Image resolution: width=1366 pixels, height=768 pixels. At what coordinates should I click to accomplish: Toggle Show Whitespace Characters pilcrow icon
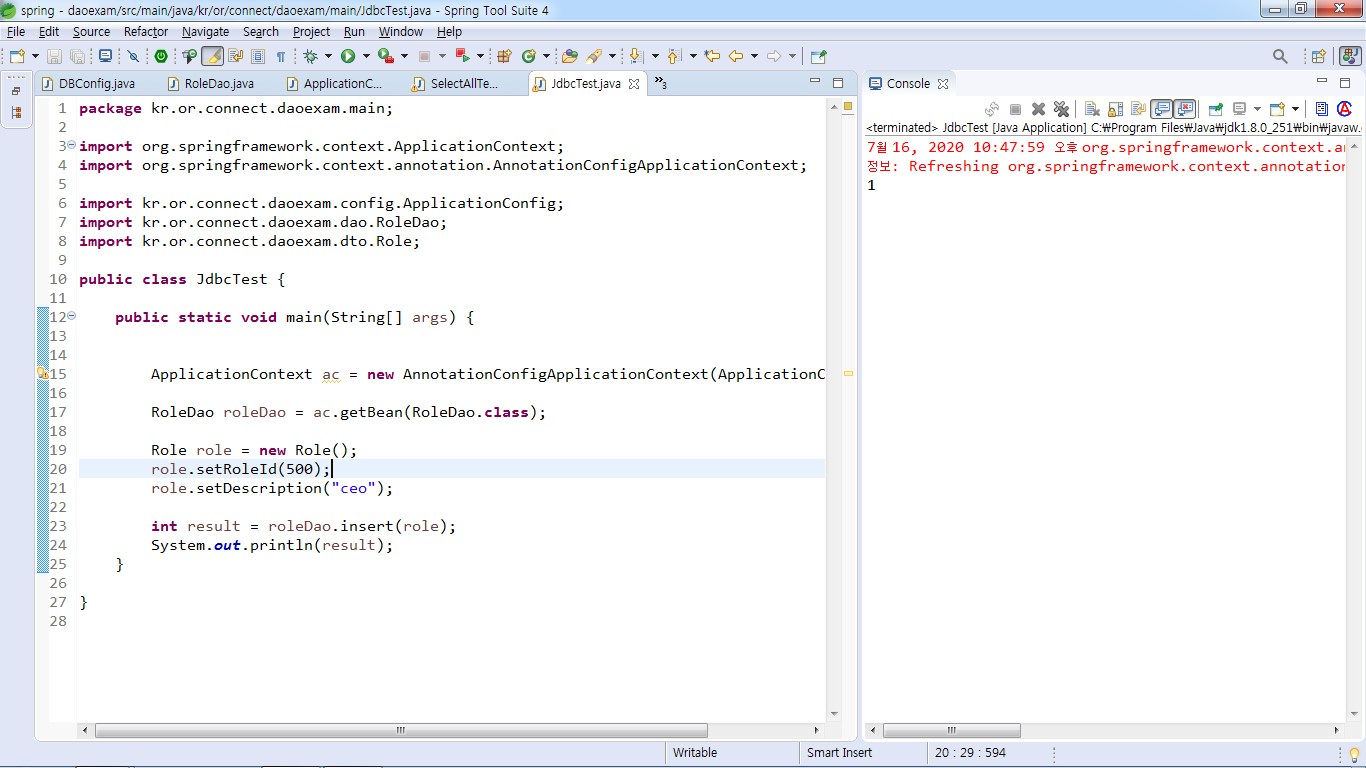click(281, 56)
